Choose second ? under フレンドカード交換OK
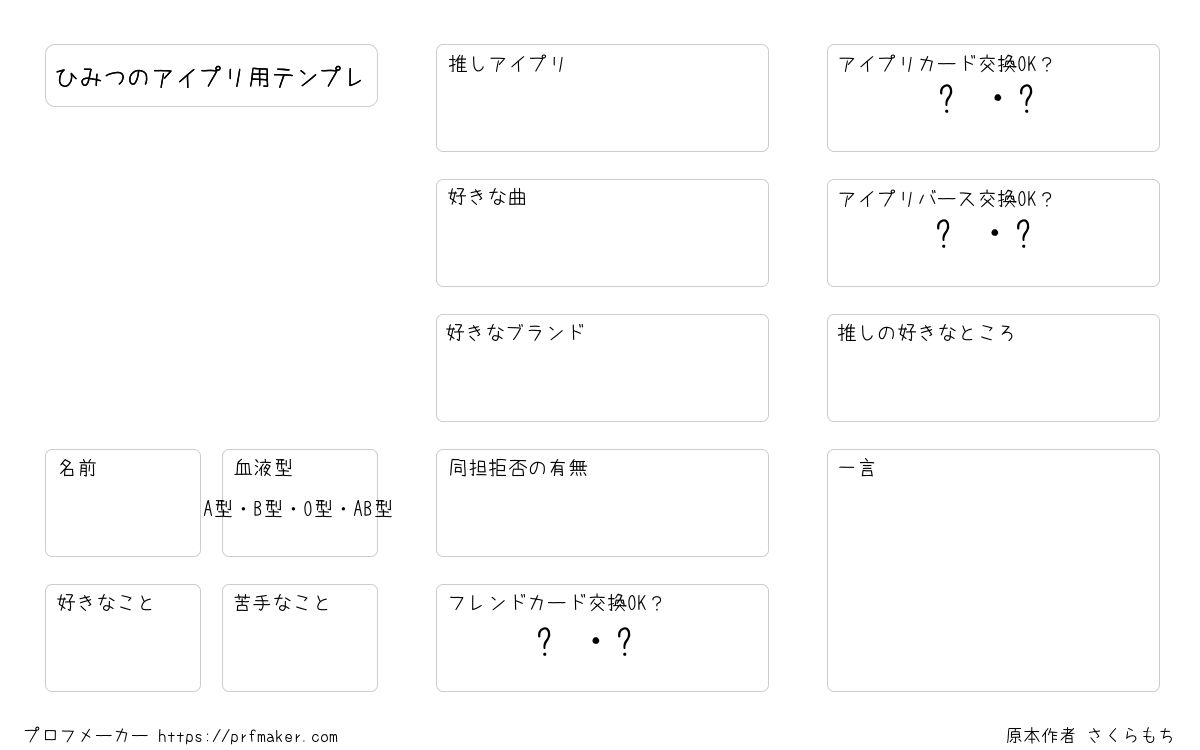 pyautogui.click(x=624, y=642)
